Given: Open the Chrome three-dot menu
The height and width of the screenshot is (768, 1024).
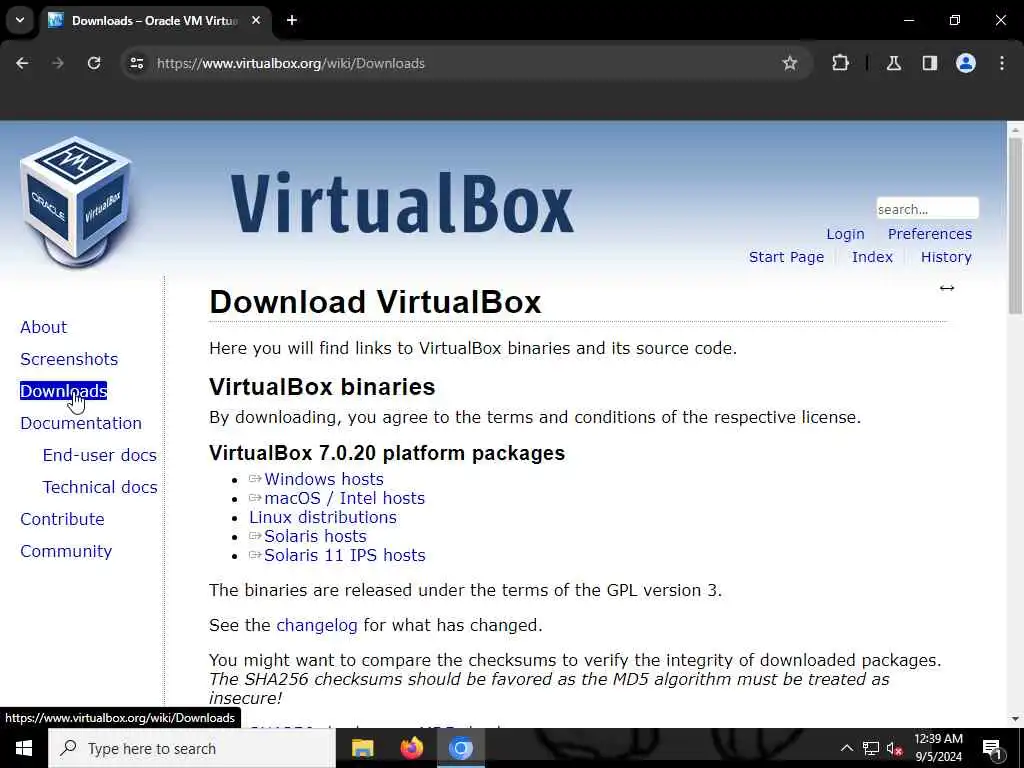Looking at the screenshot, I should click(x=1002, y=63).
